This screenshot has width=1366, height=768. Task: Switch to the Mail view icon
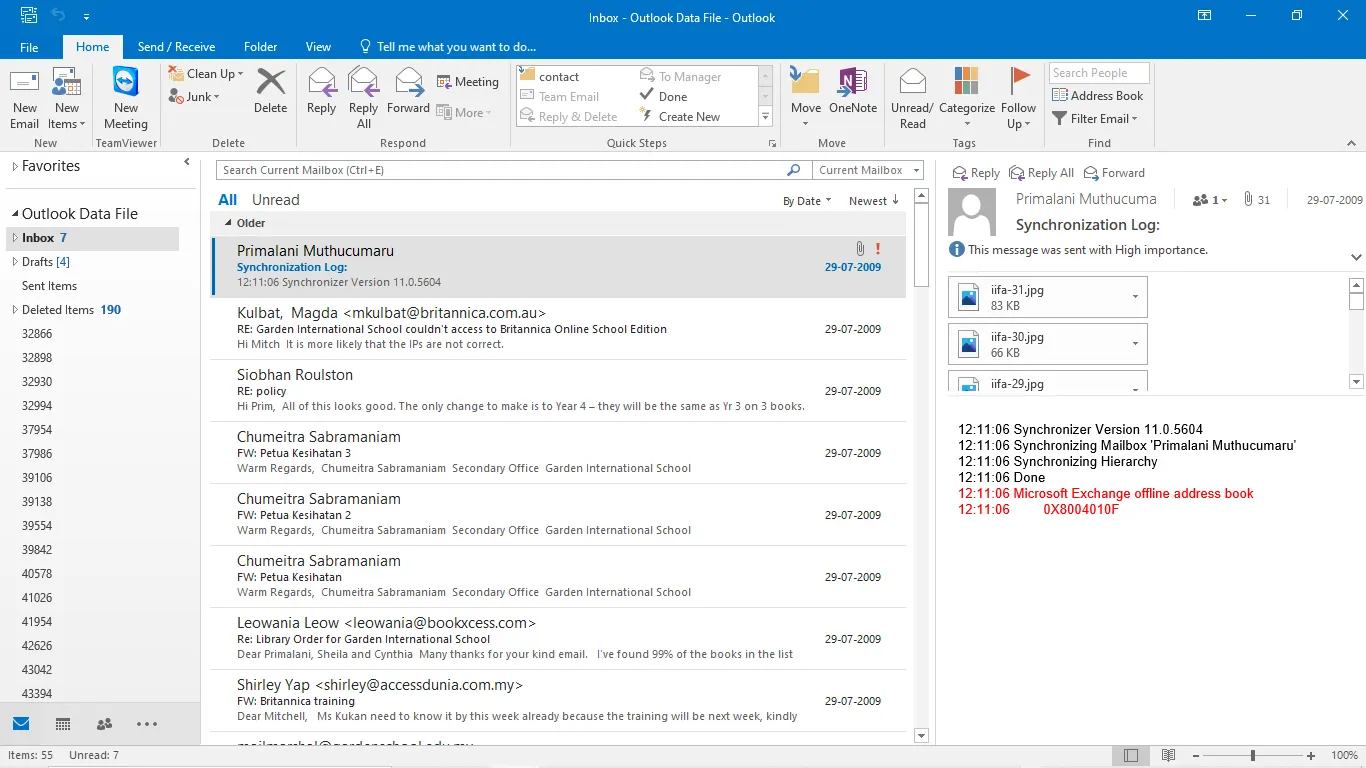21,724
